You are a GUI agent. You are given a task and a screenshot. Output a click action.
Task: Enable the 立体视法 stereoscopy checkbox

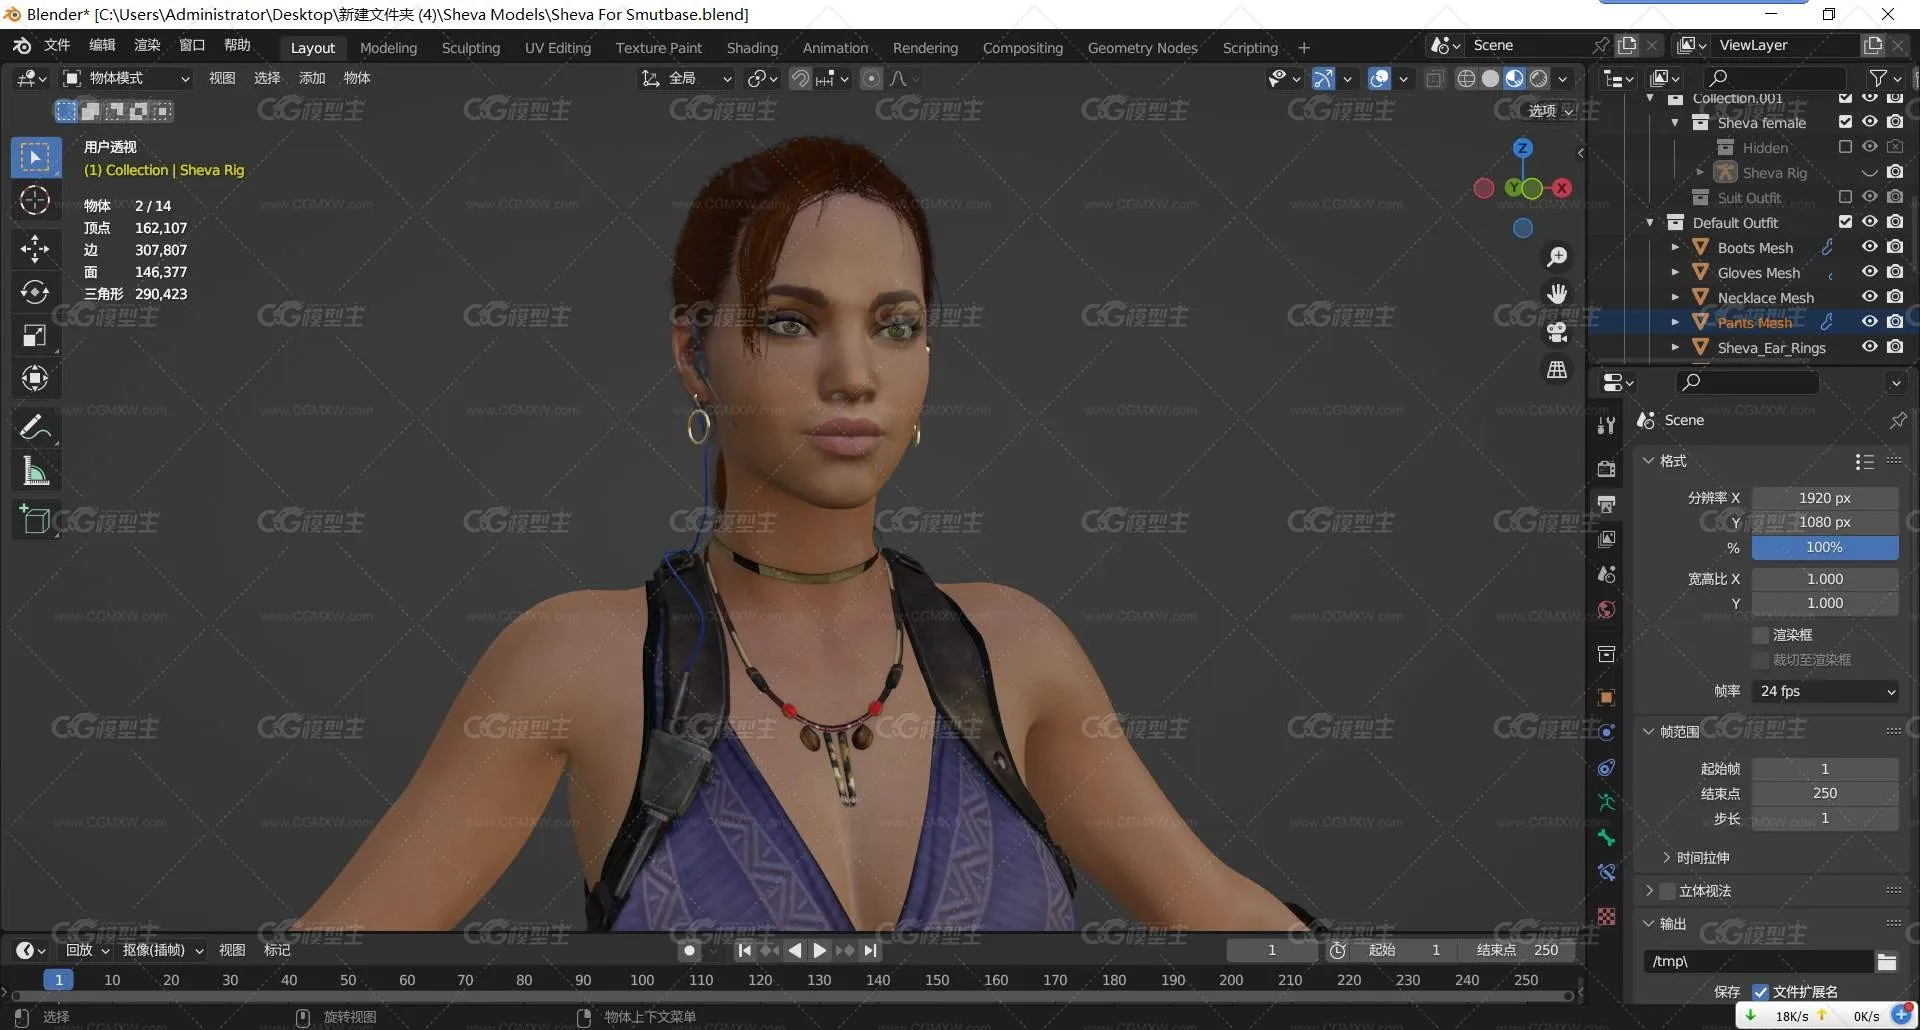tap(1667, 891)
